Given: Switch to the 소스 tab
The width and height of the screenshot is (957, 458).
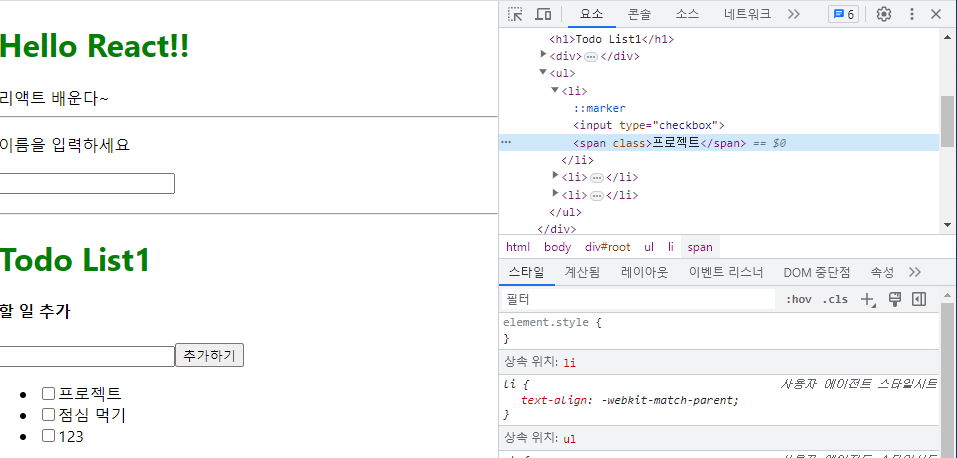Looking at the screenshot, I should [x=687, y=14].
